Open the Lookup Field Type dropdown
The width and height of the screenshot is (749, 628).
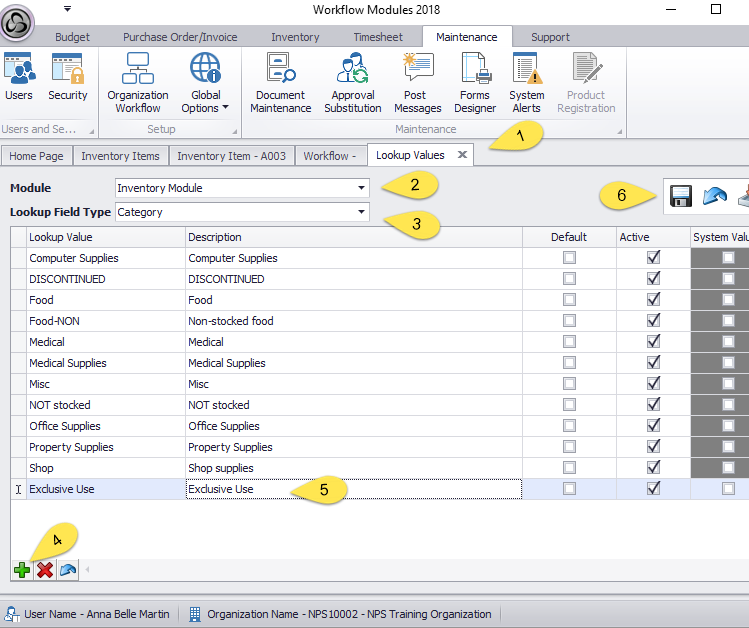361,212
